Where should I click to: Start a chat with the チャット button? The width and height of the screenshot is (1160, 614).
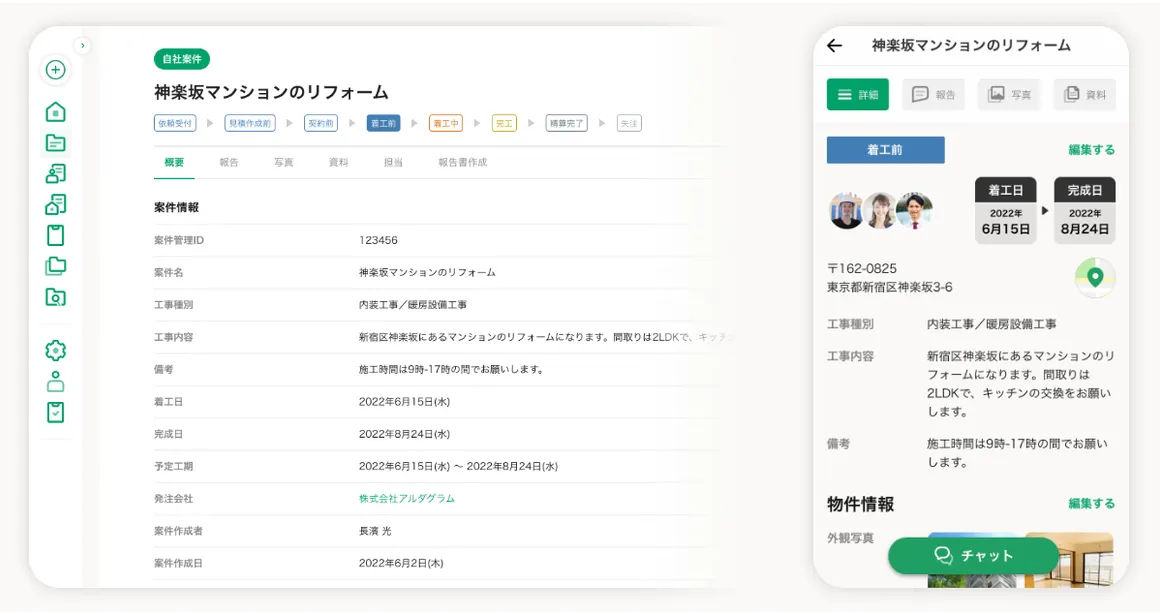click(975, 556)
